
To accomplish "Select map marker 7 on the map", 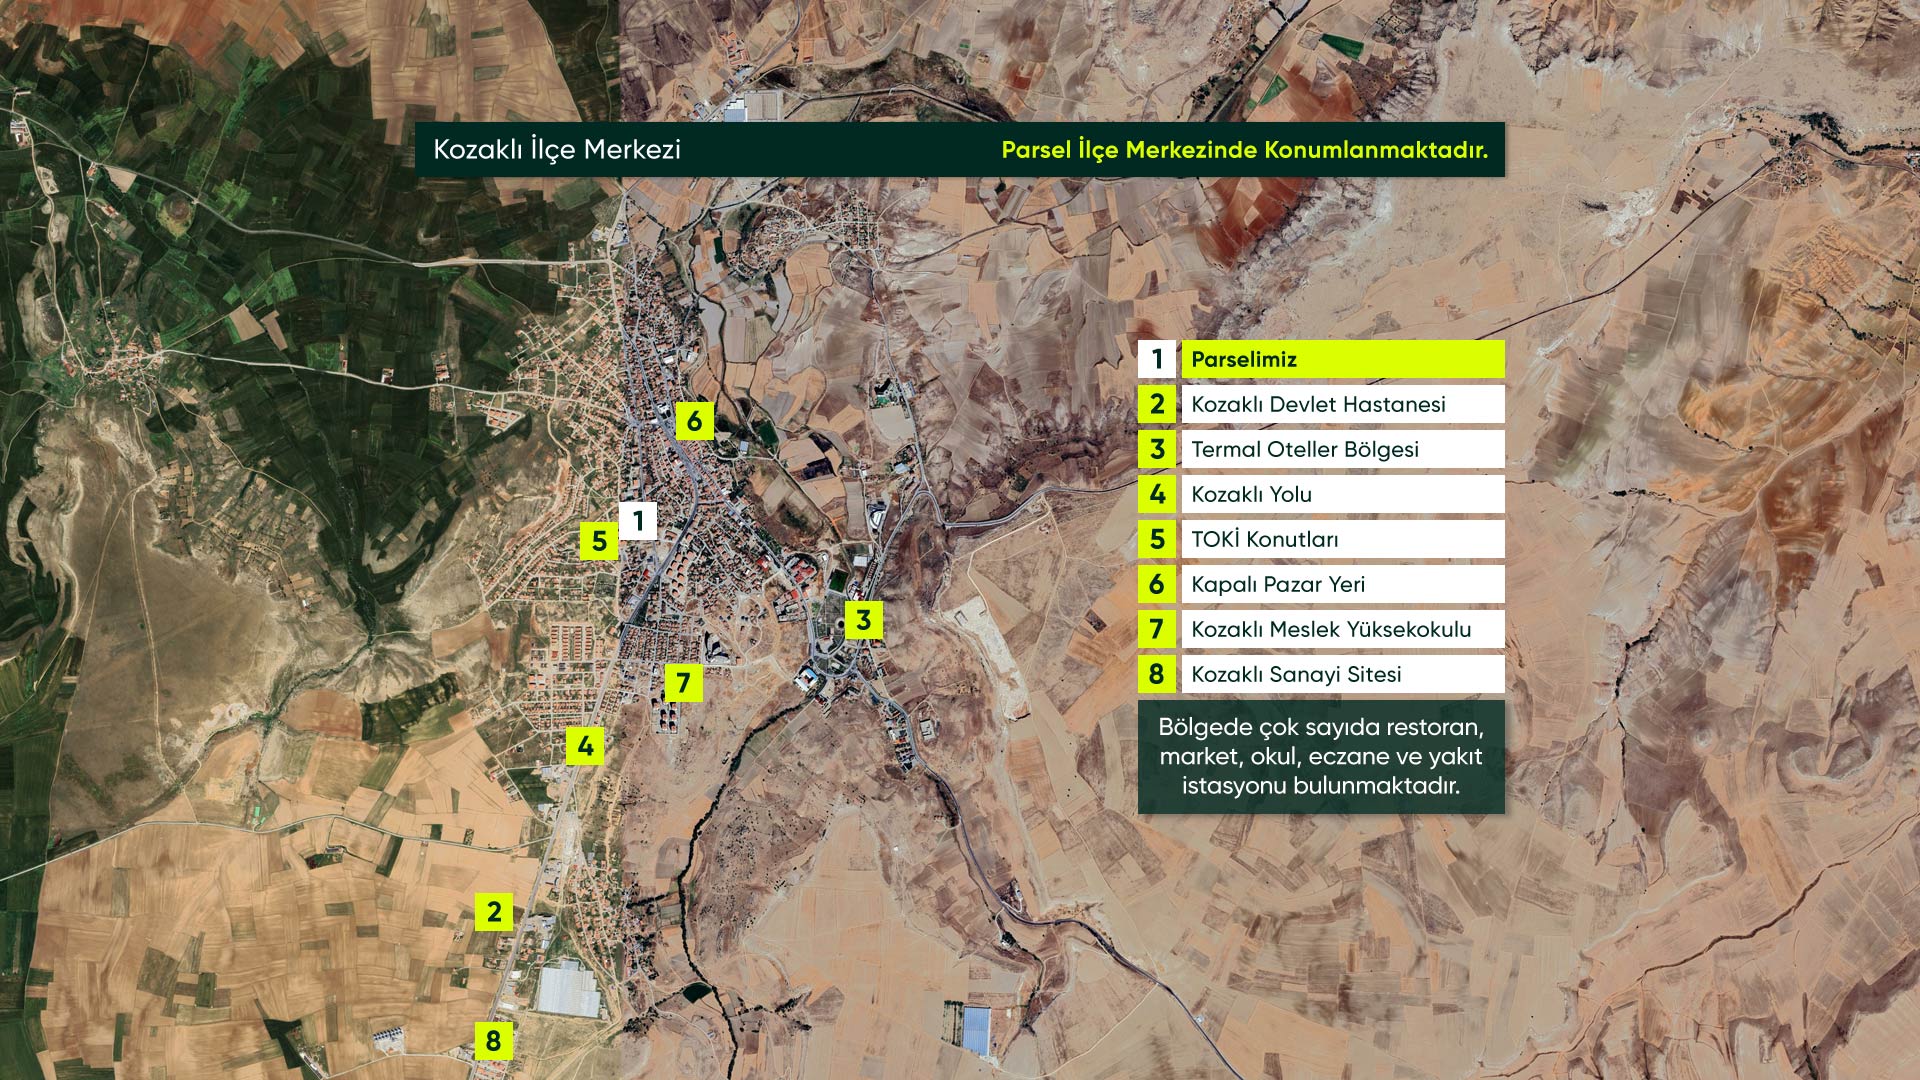I will pyautogui.click(x=683, y=684).
